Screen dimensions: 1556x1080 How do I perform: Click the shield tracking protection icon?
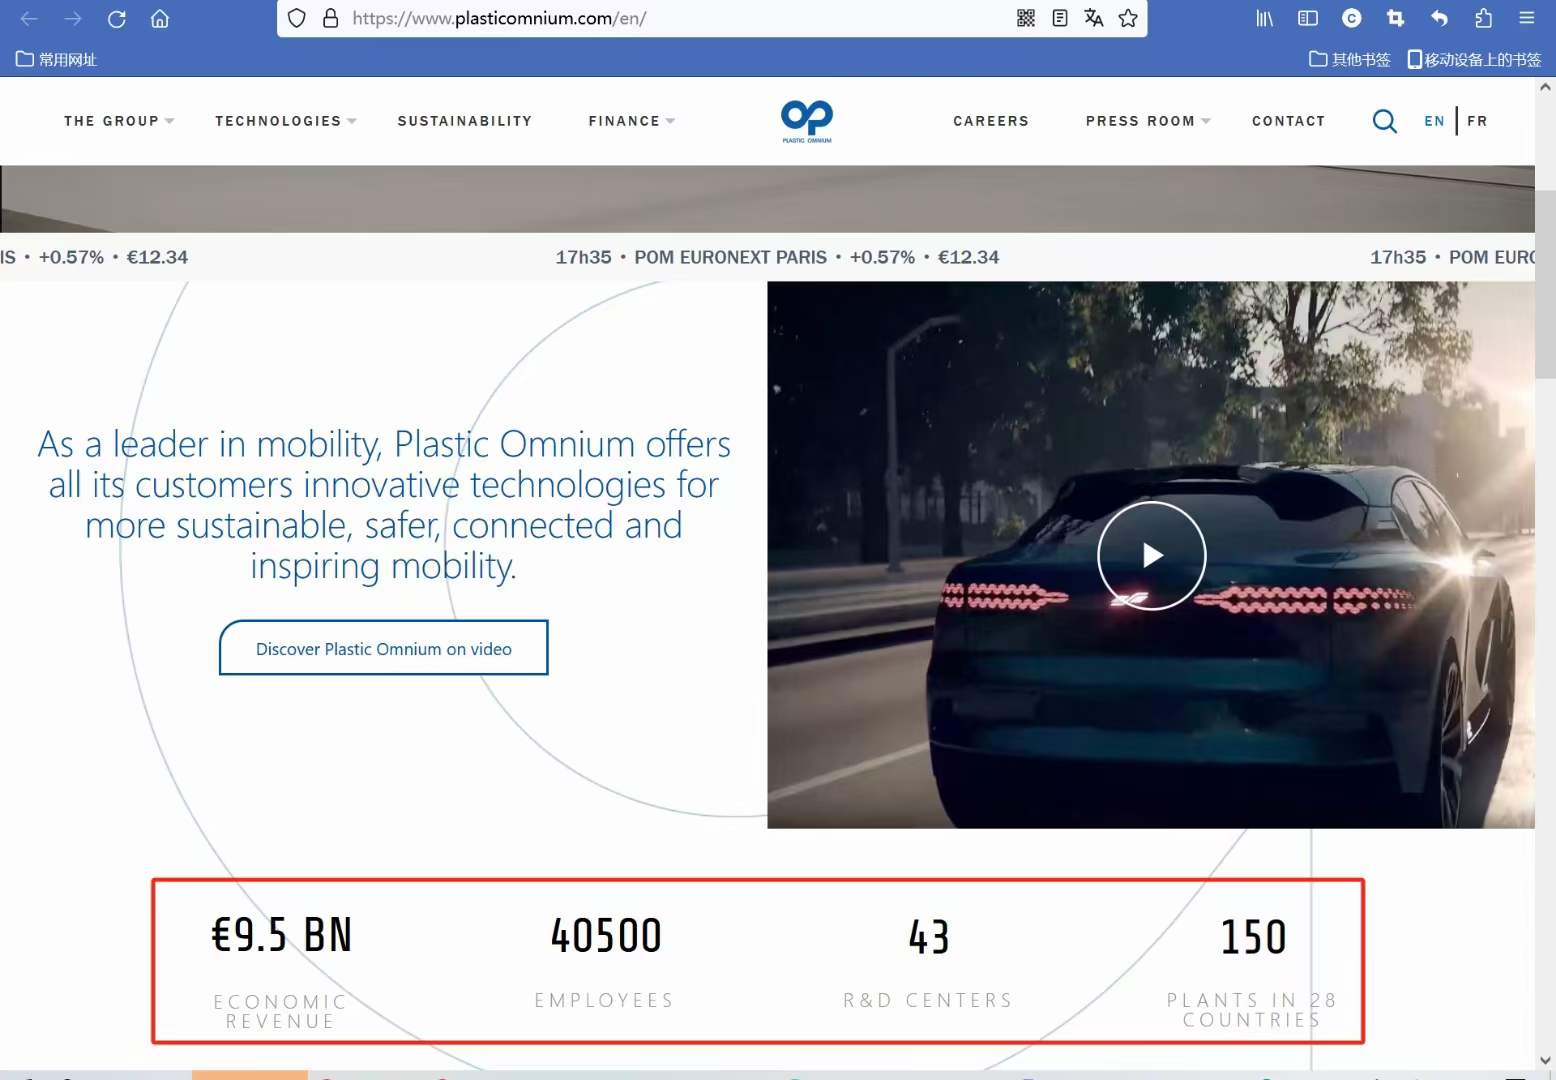tap(296, 18)
